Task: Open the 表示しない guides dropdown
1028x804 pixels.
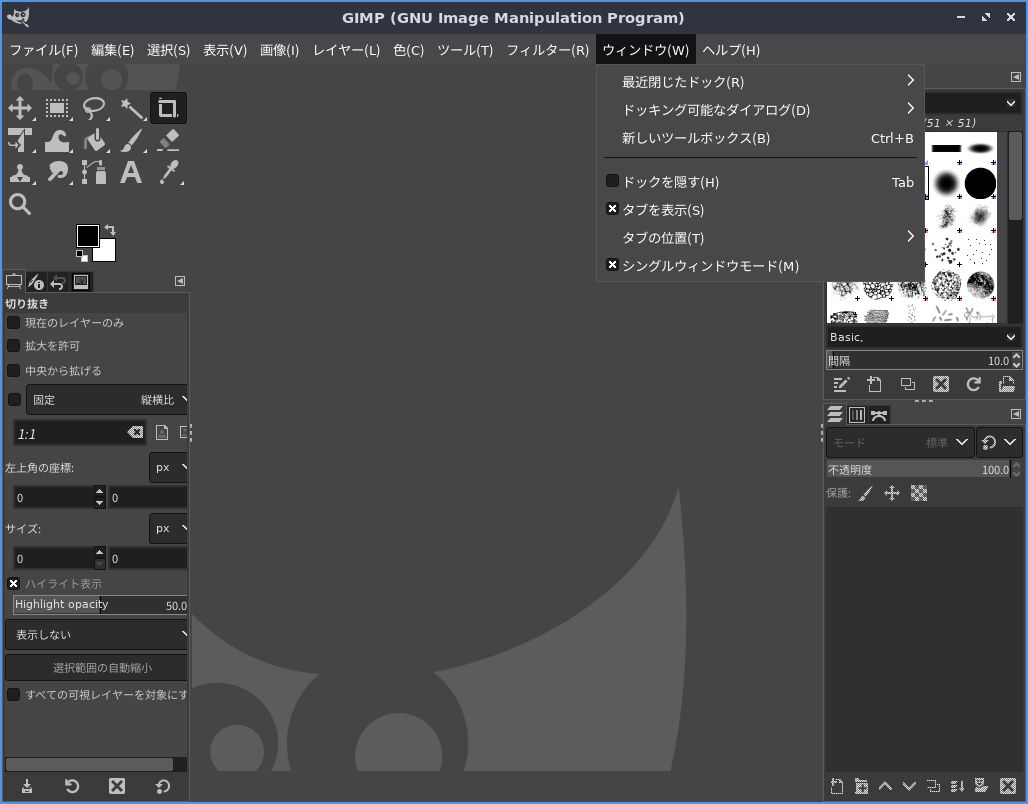Action: (x=97, y=635)
